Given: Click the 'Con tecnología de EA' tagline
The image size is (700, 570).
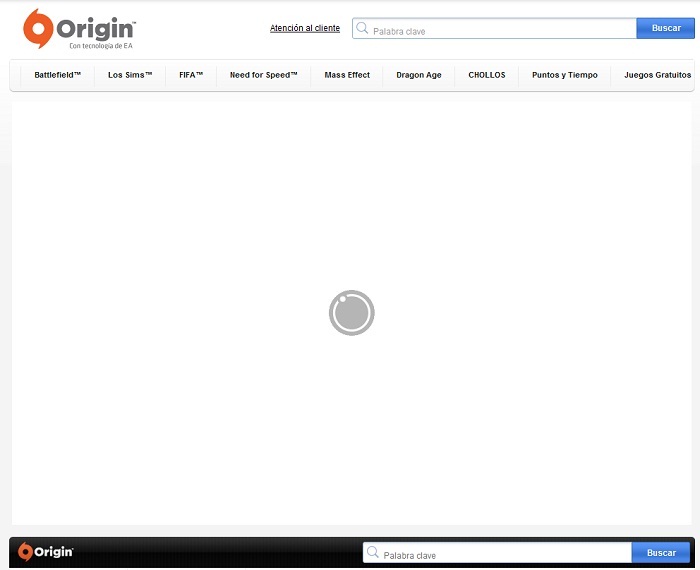Looking at the screenshot, I should click(x=101, y=46).
